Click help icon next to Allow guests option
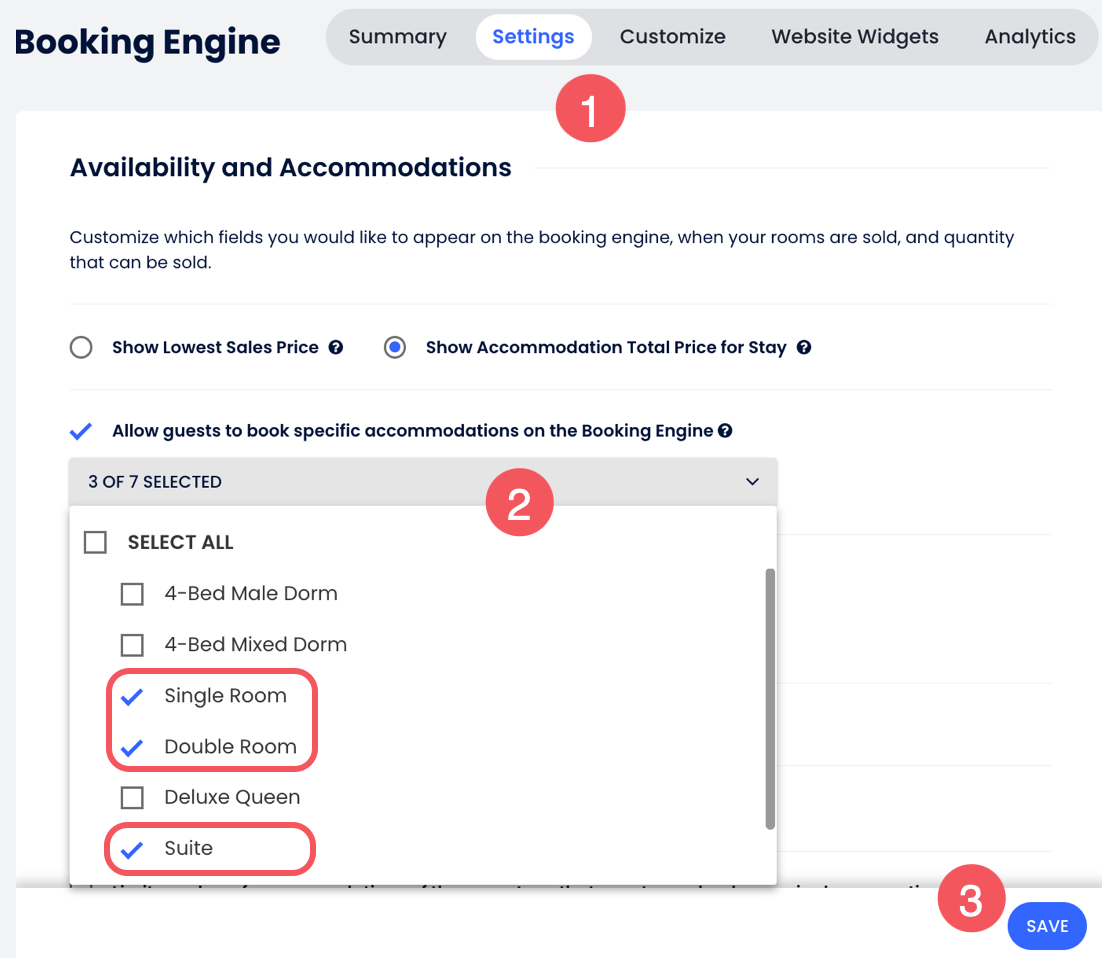 click(x=725, y=431)
